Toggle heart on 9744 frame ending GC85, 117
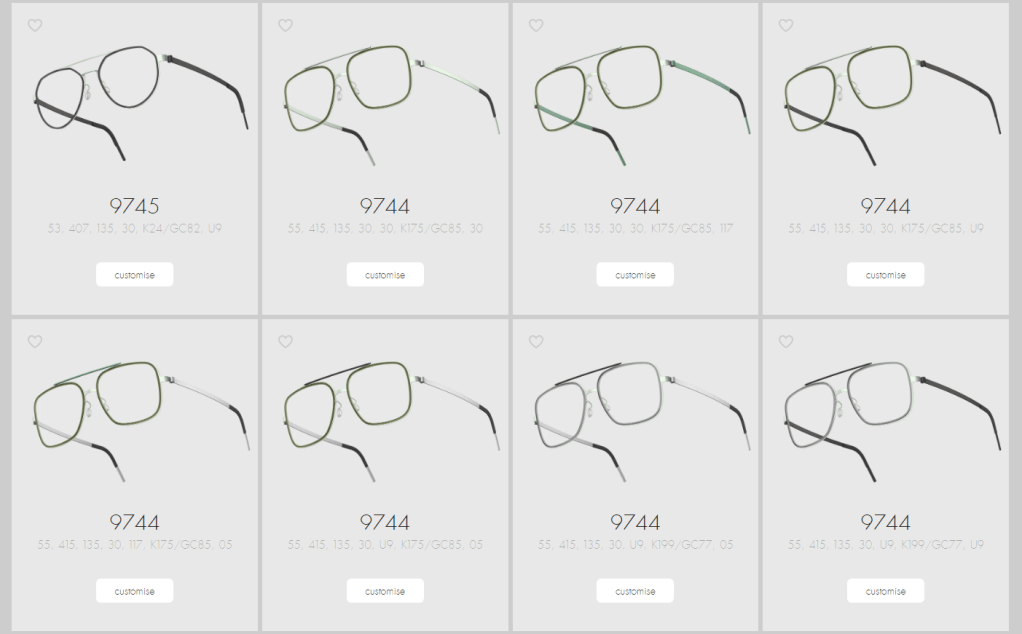The width and height of the screenshot is (1022, 634). tap(536, 25)
